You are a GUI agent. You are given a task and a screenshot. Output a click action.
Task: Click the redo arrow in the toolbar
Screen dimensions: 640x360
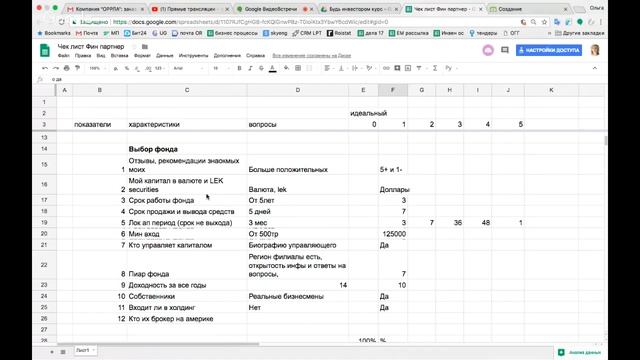point(56,68)
